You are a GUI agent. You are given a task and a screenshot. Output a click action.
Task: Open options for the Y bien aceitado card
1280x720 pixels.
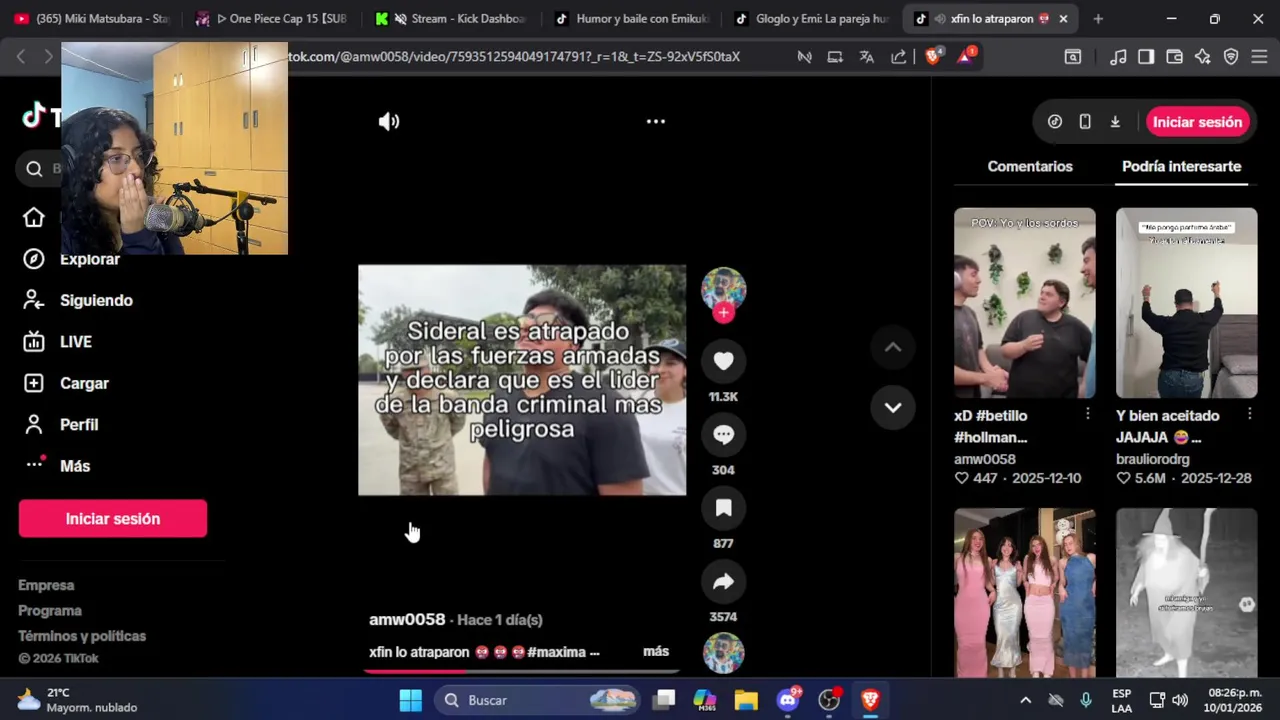tap(1249, 414)
